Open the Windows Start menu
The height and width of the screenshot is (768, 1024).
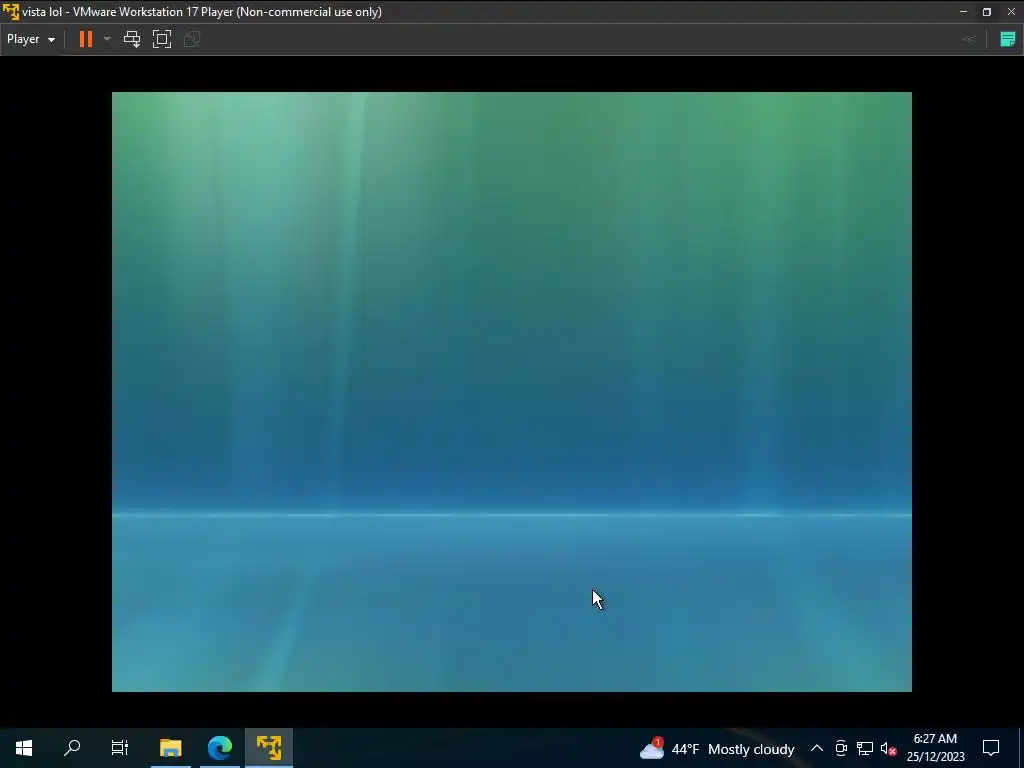point(24,748)
